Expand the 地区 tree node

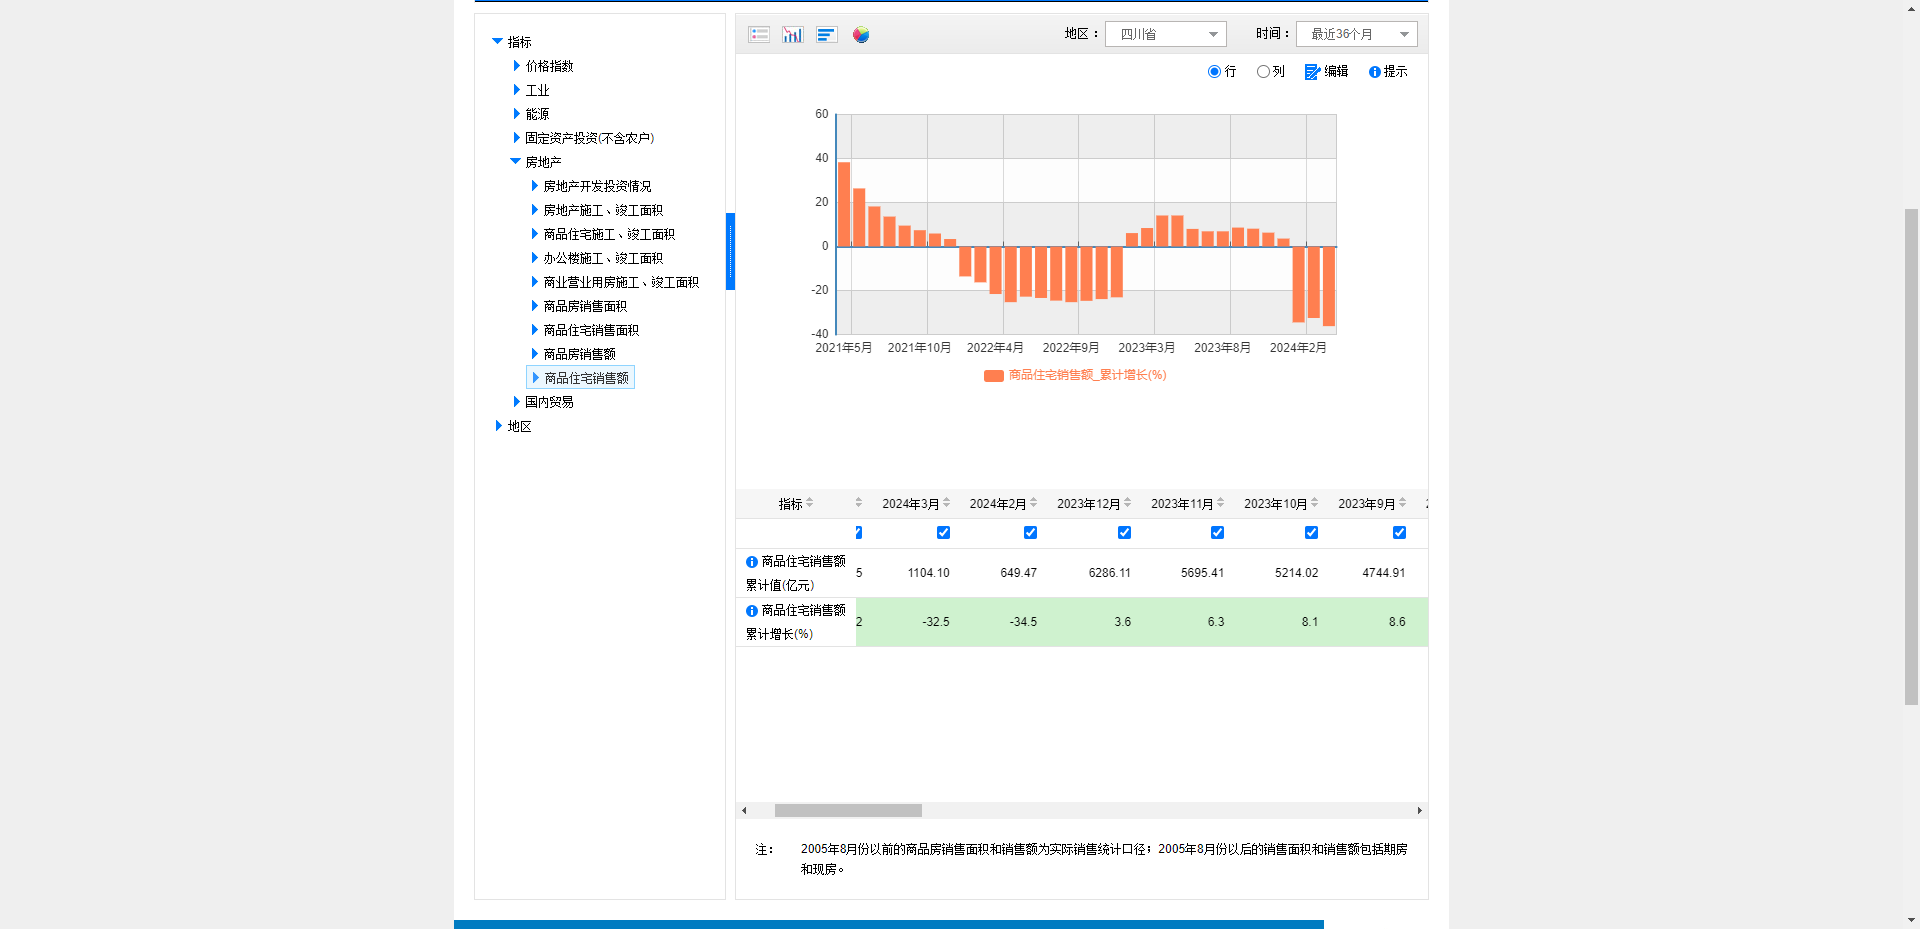pos(498,426)
